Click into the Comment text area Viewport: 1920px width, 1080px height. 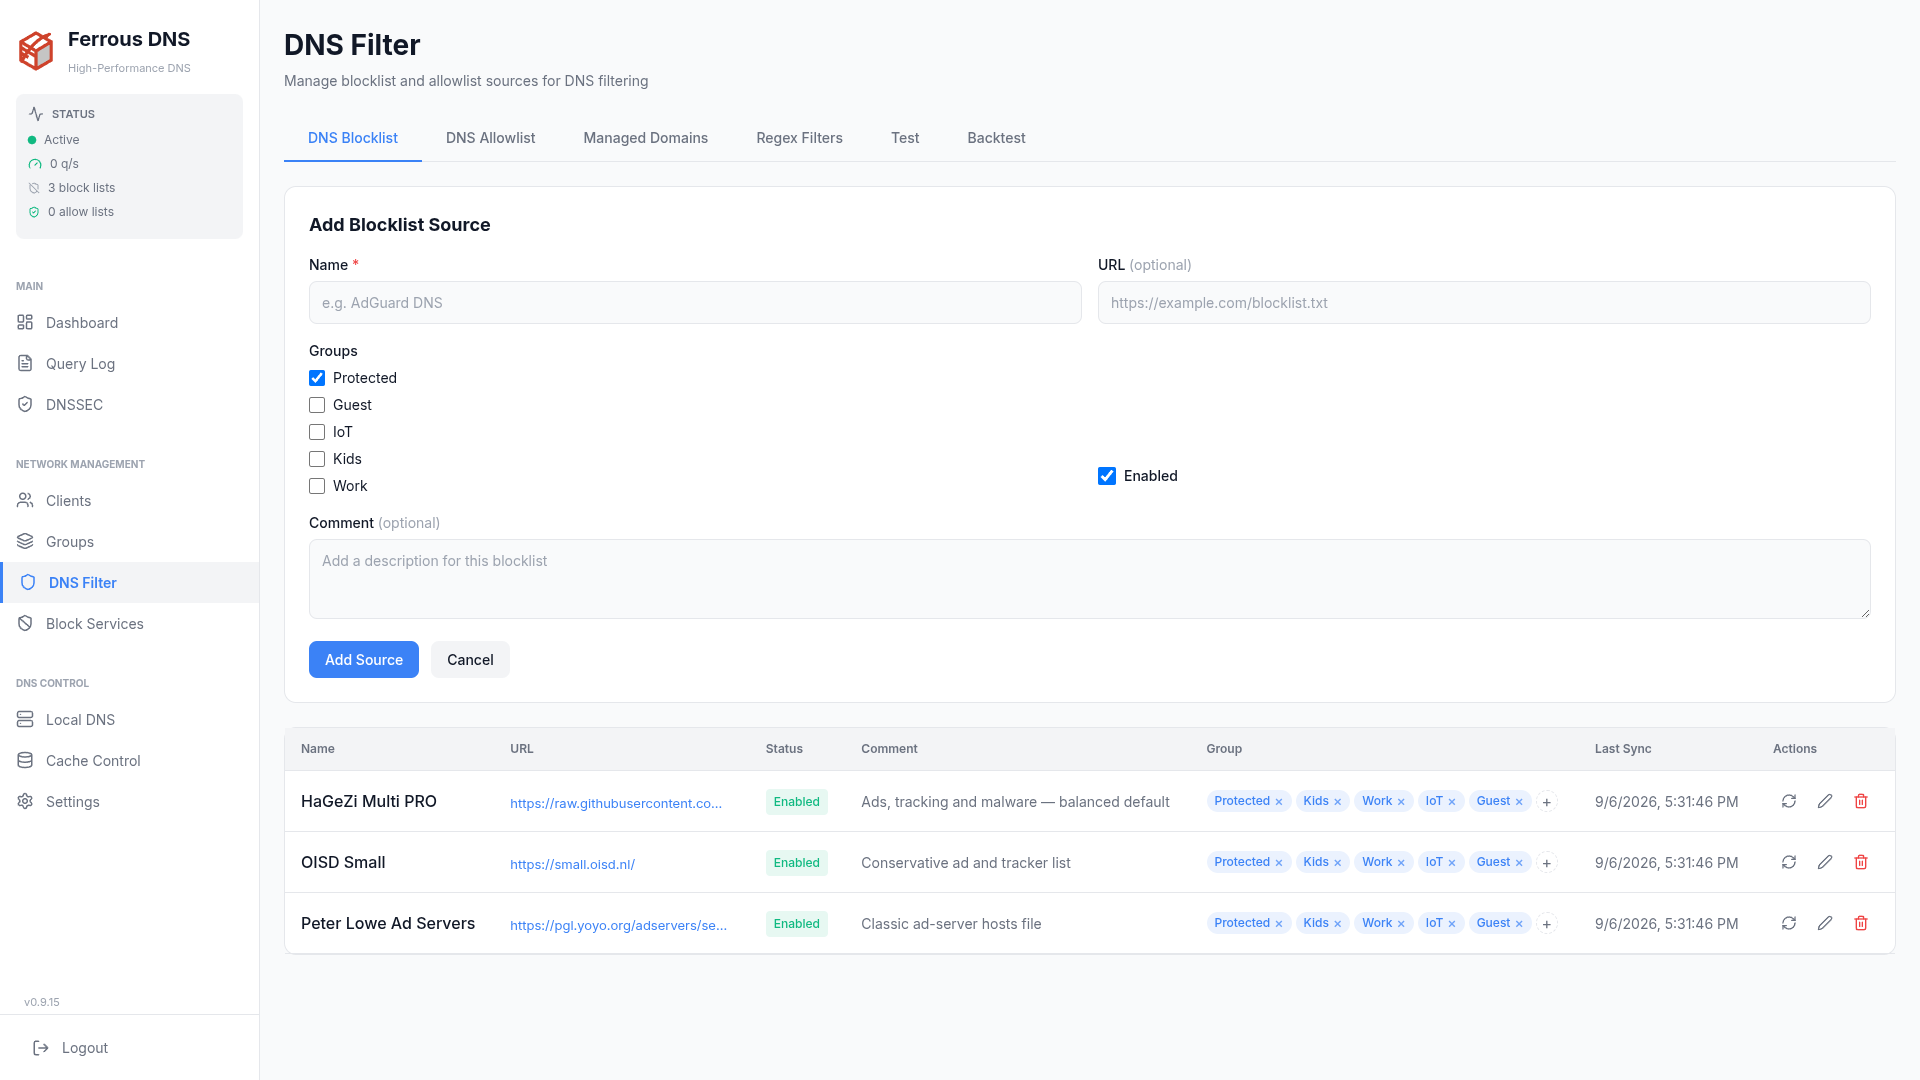point(1090,579)
